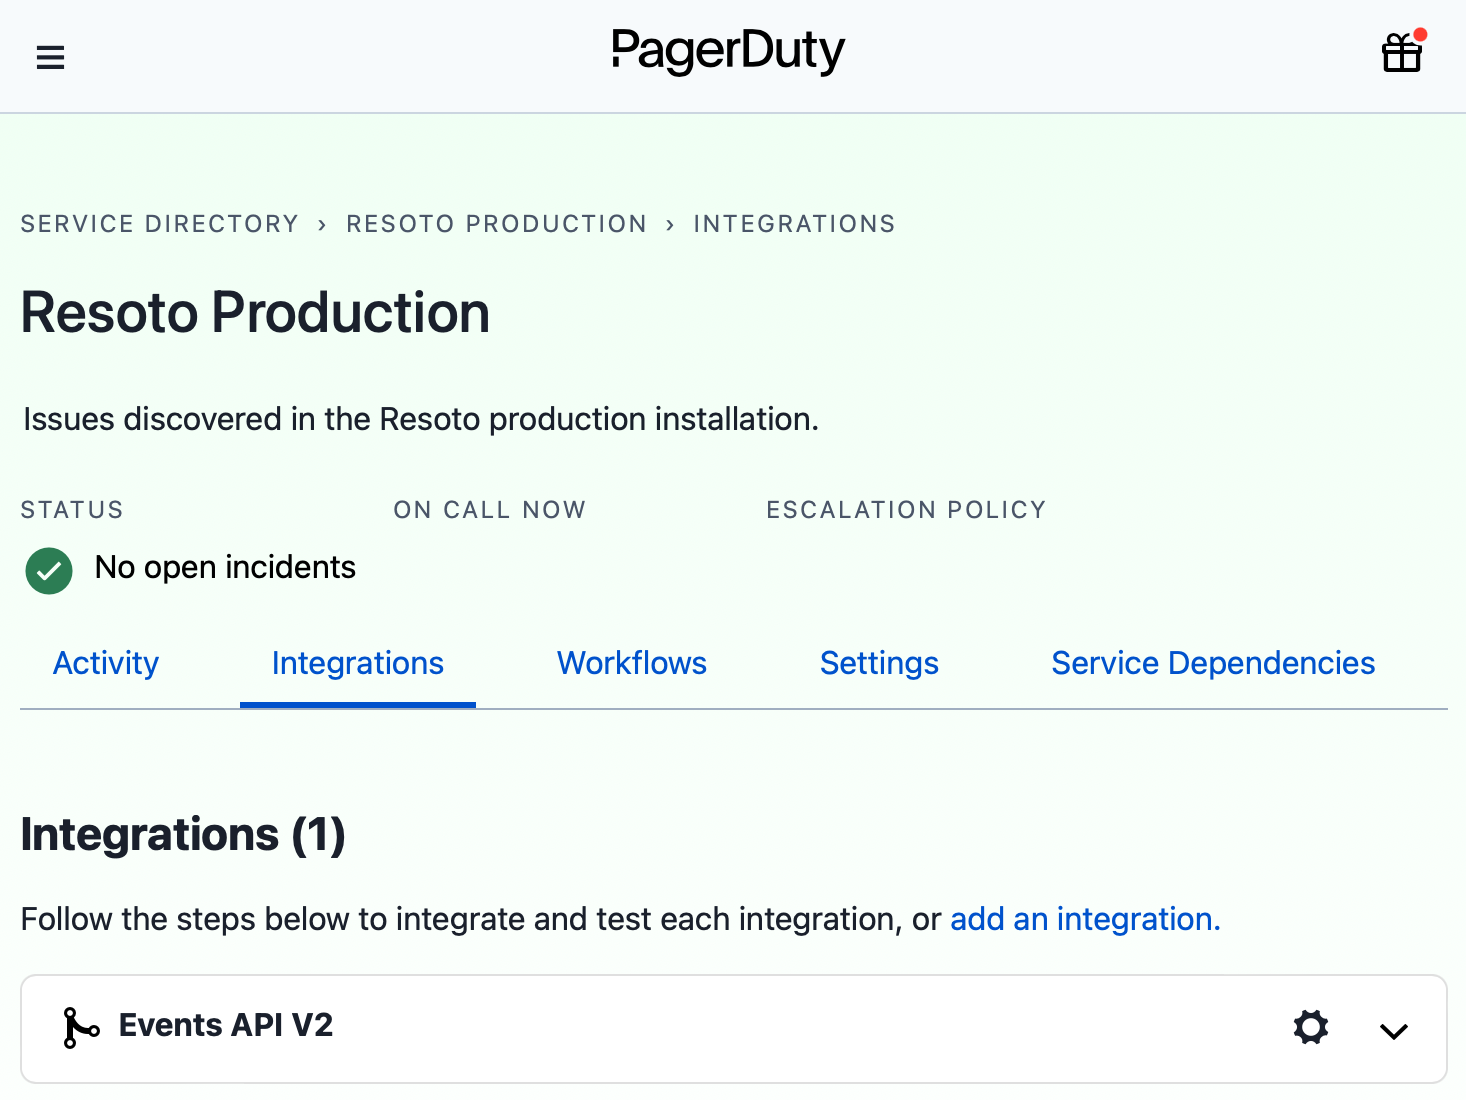Viewport: 1466px width, 1100px height.
Task: Click the PagerDuty logo
Action: (x=728, y=51)
